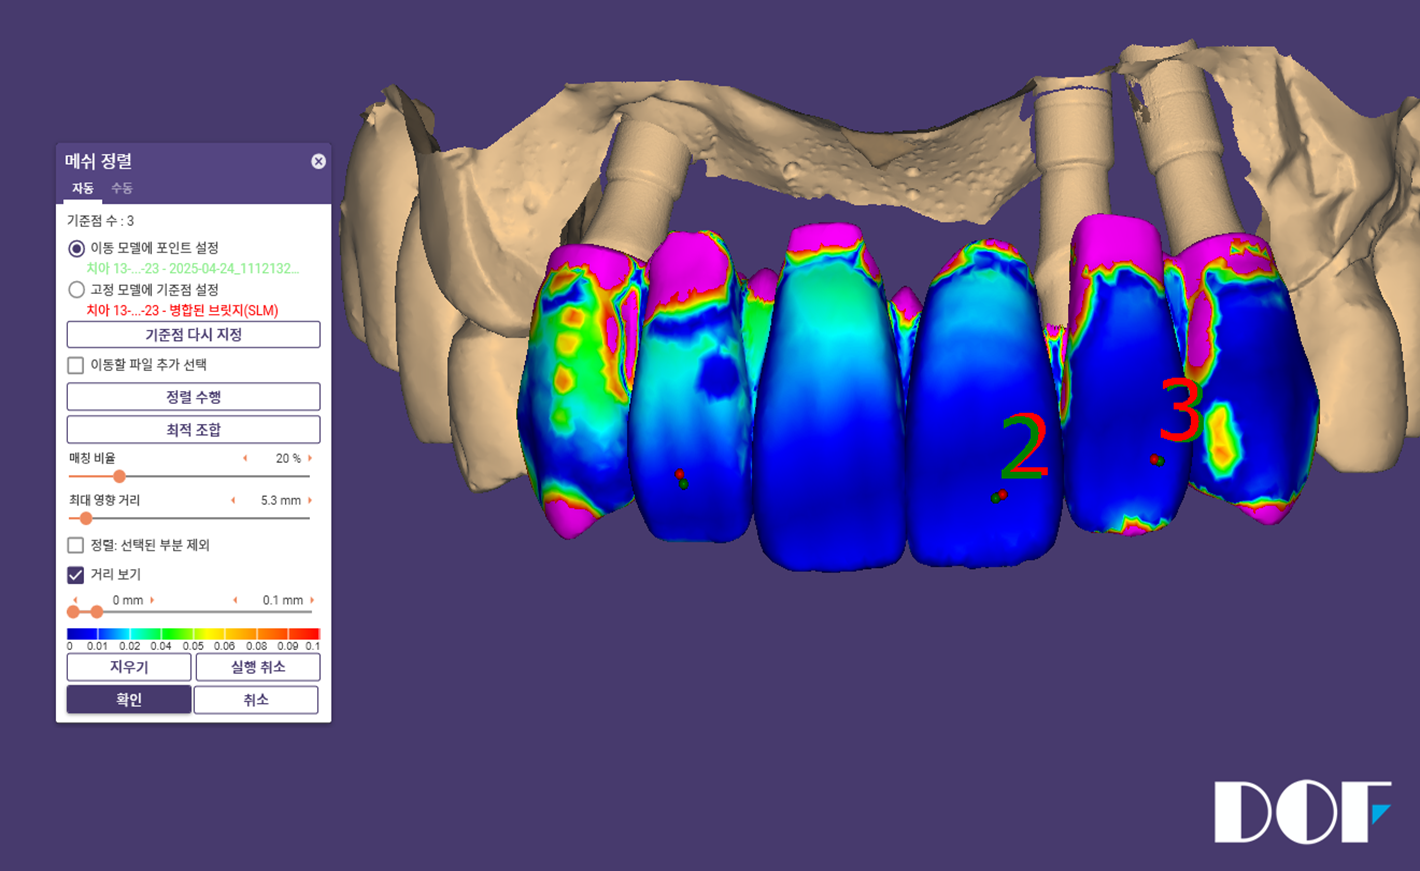This screenshot has width=1420, height=871.
Task: Confirm alignment with the 확인 button
Action: point(128,699)
